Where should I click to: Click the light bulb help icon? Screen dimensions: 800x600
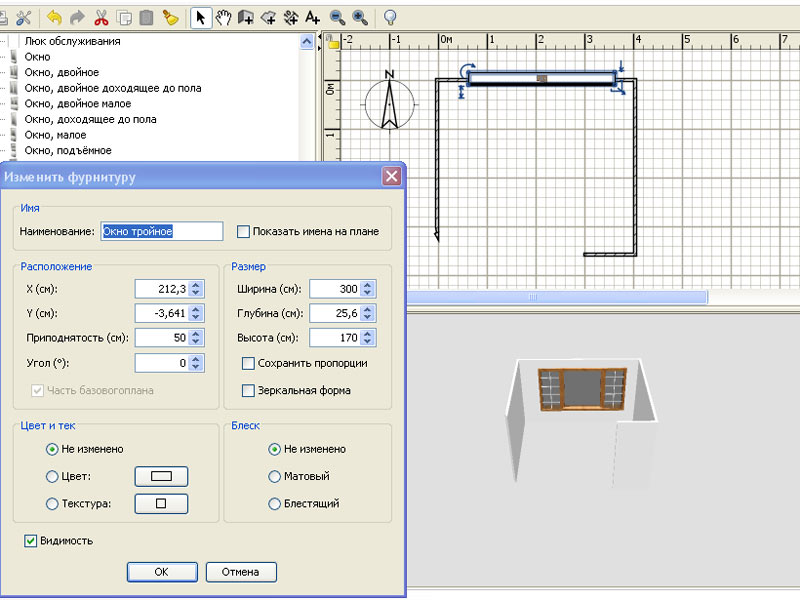[x=390, y=18]
